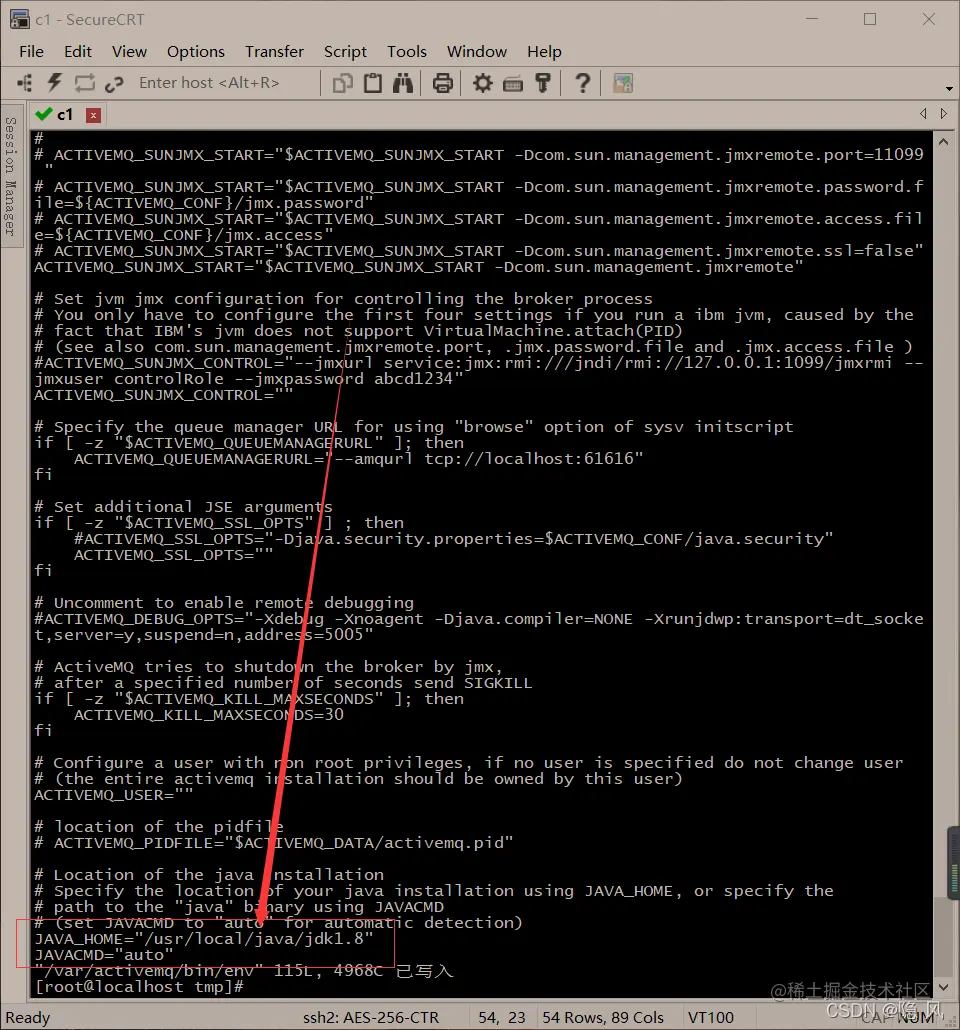This screenshot has width=960, height=1030.
Task: Click the 54, 23 cursor position indicator
Action: tap(501, 1018)
